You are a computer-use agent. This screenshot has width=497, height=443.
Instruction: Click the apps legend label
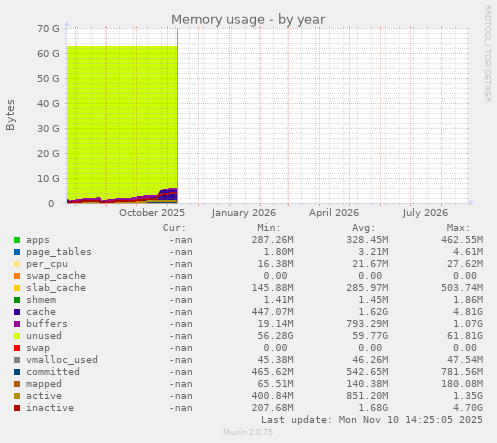pyautogui.click(x=38, y=240)
